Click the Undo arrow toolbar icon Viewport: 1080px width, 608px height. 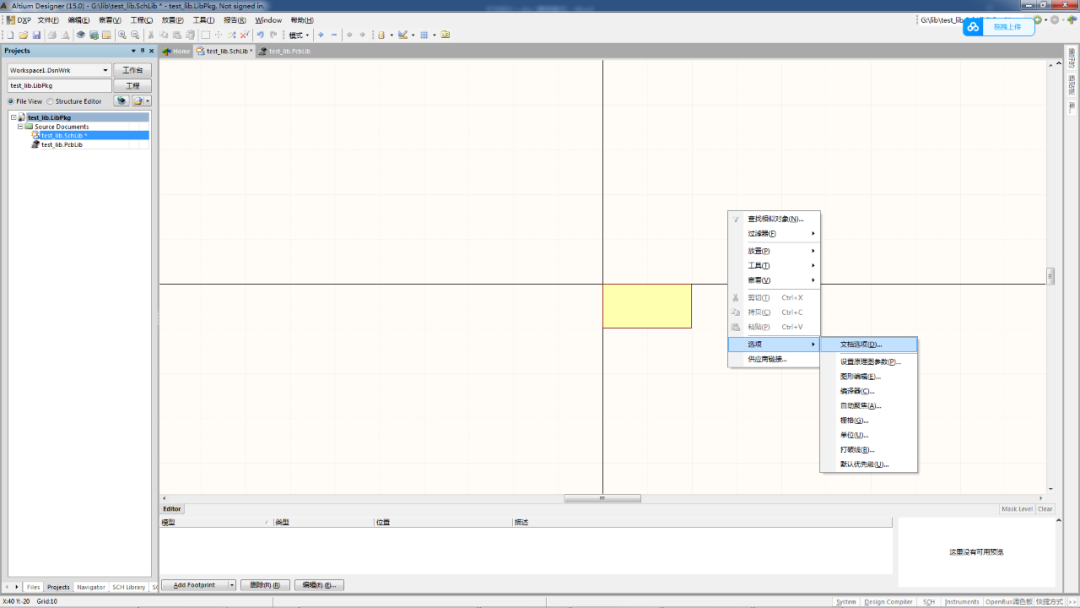point(260,35)
